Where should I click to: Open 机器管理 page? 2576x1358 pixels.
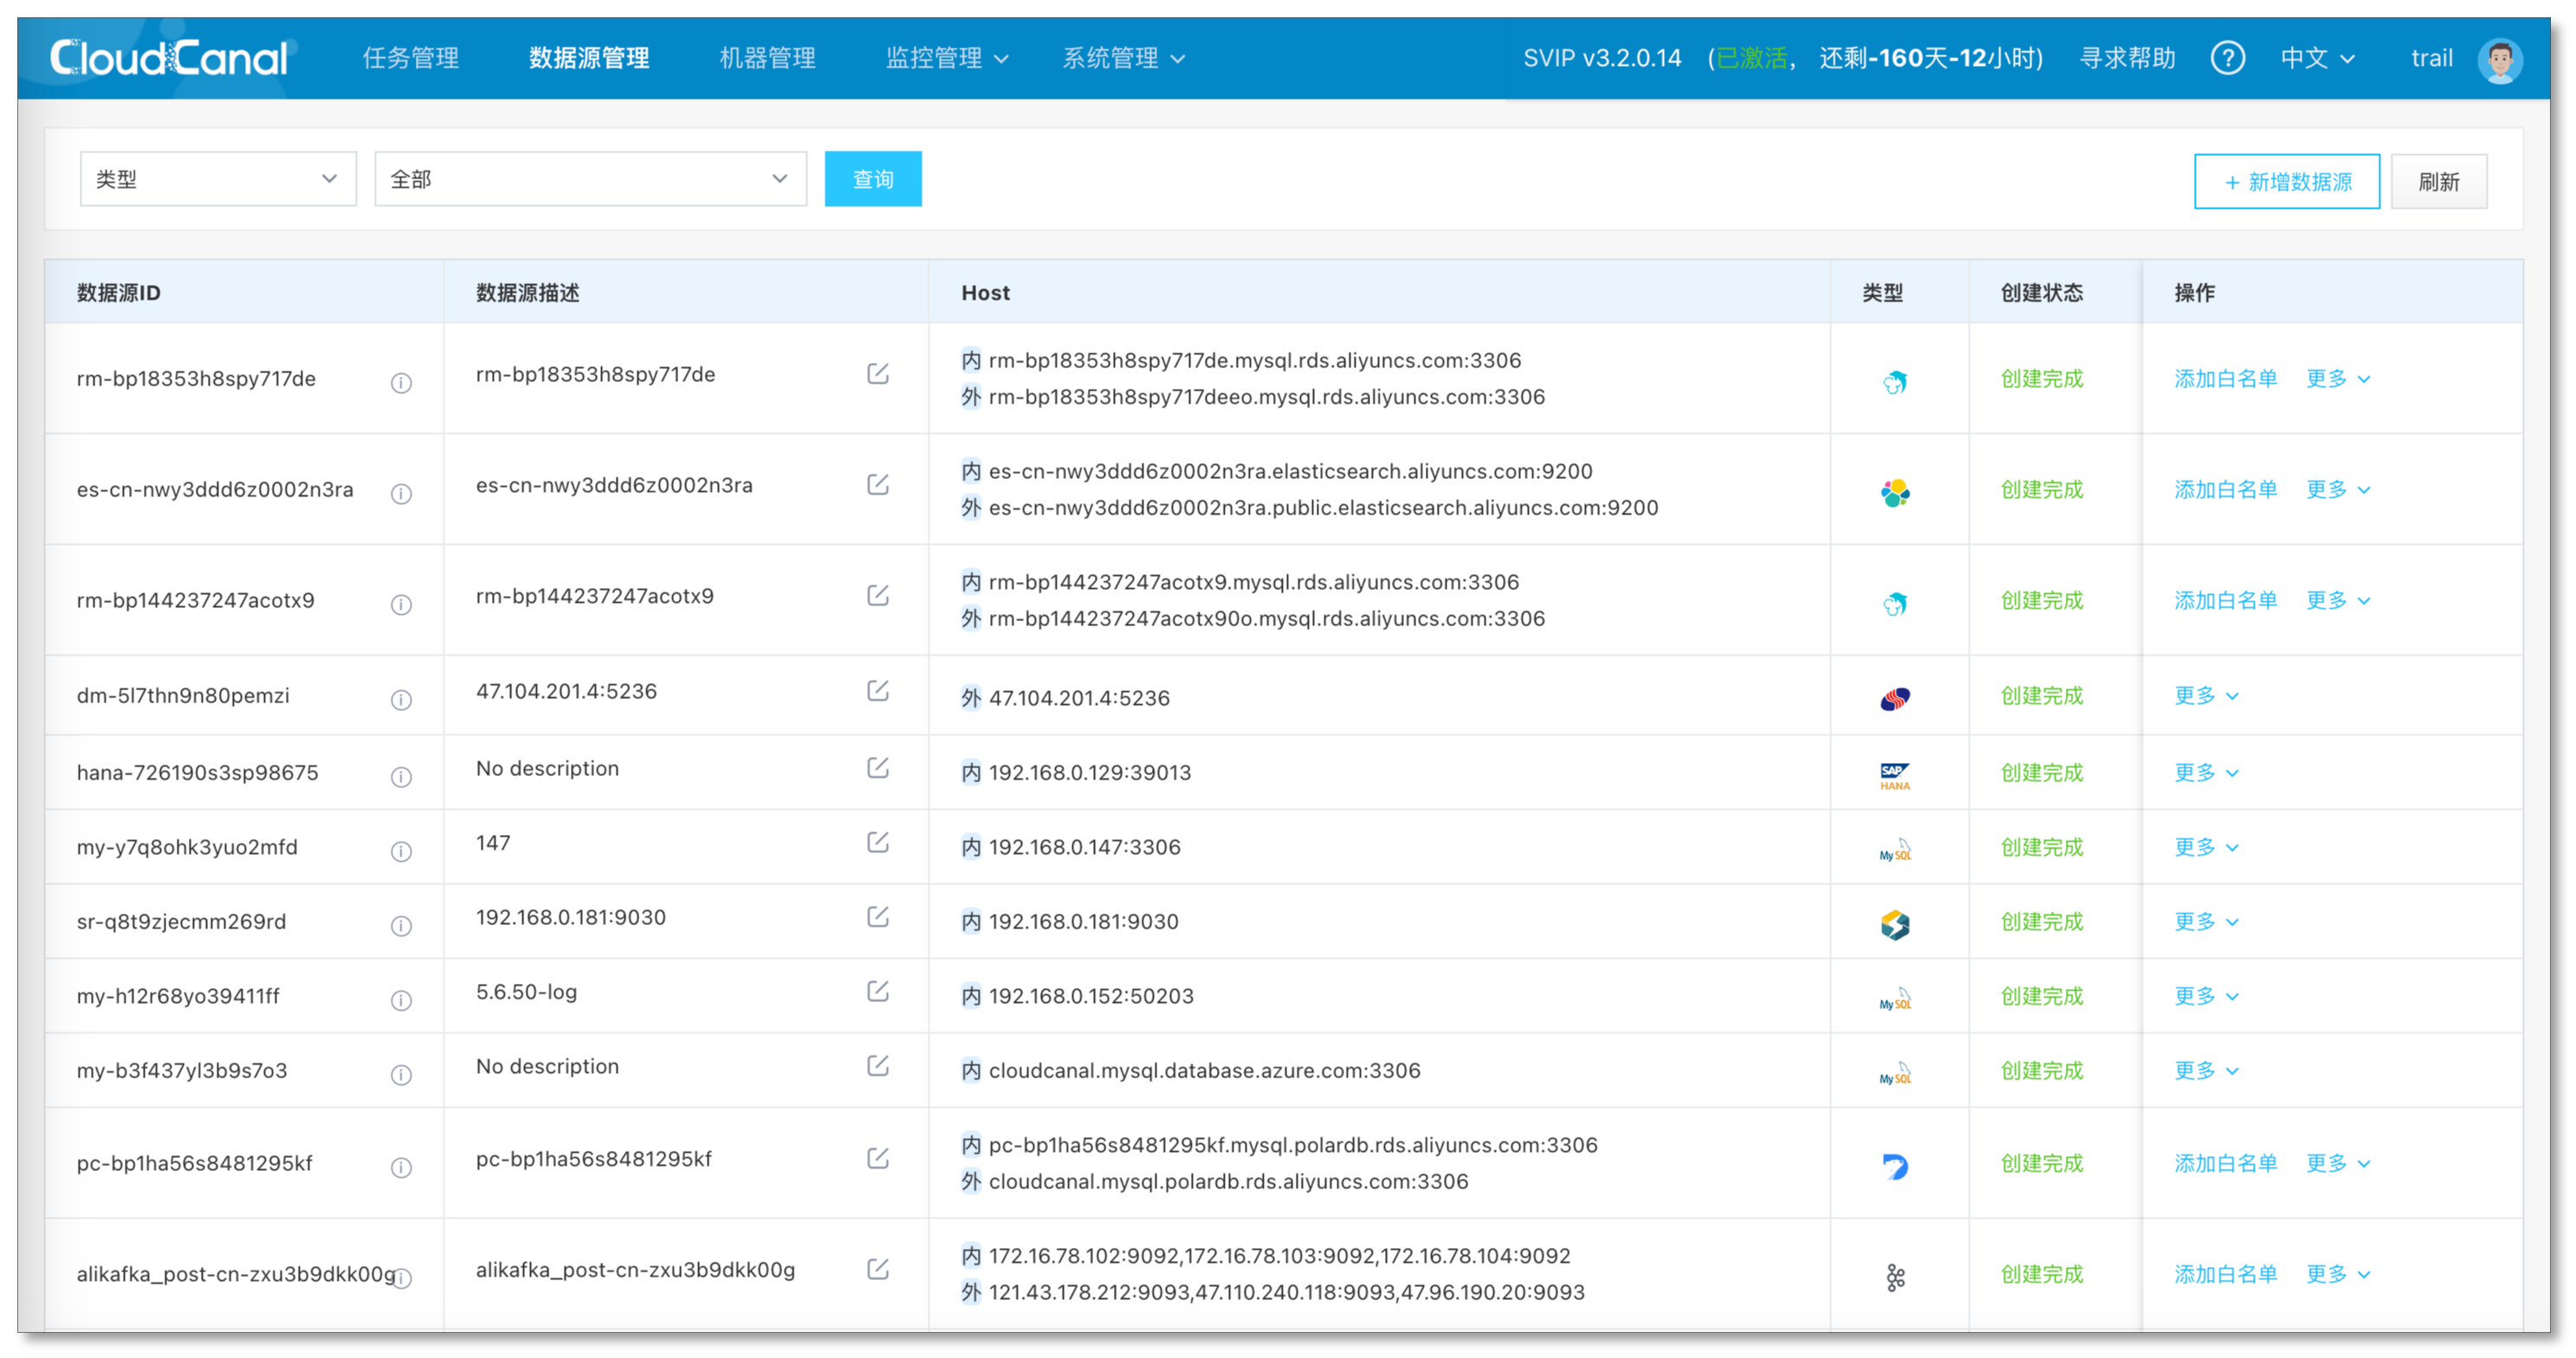(767, 58)
